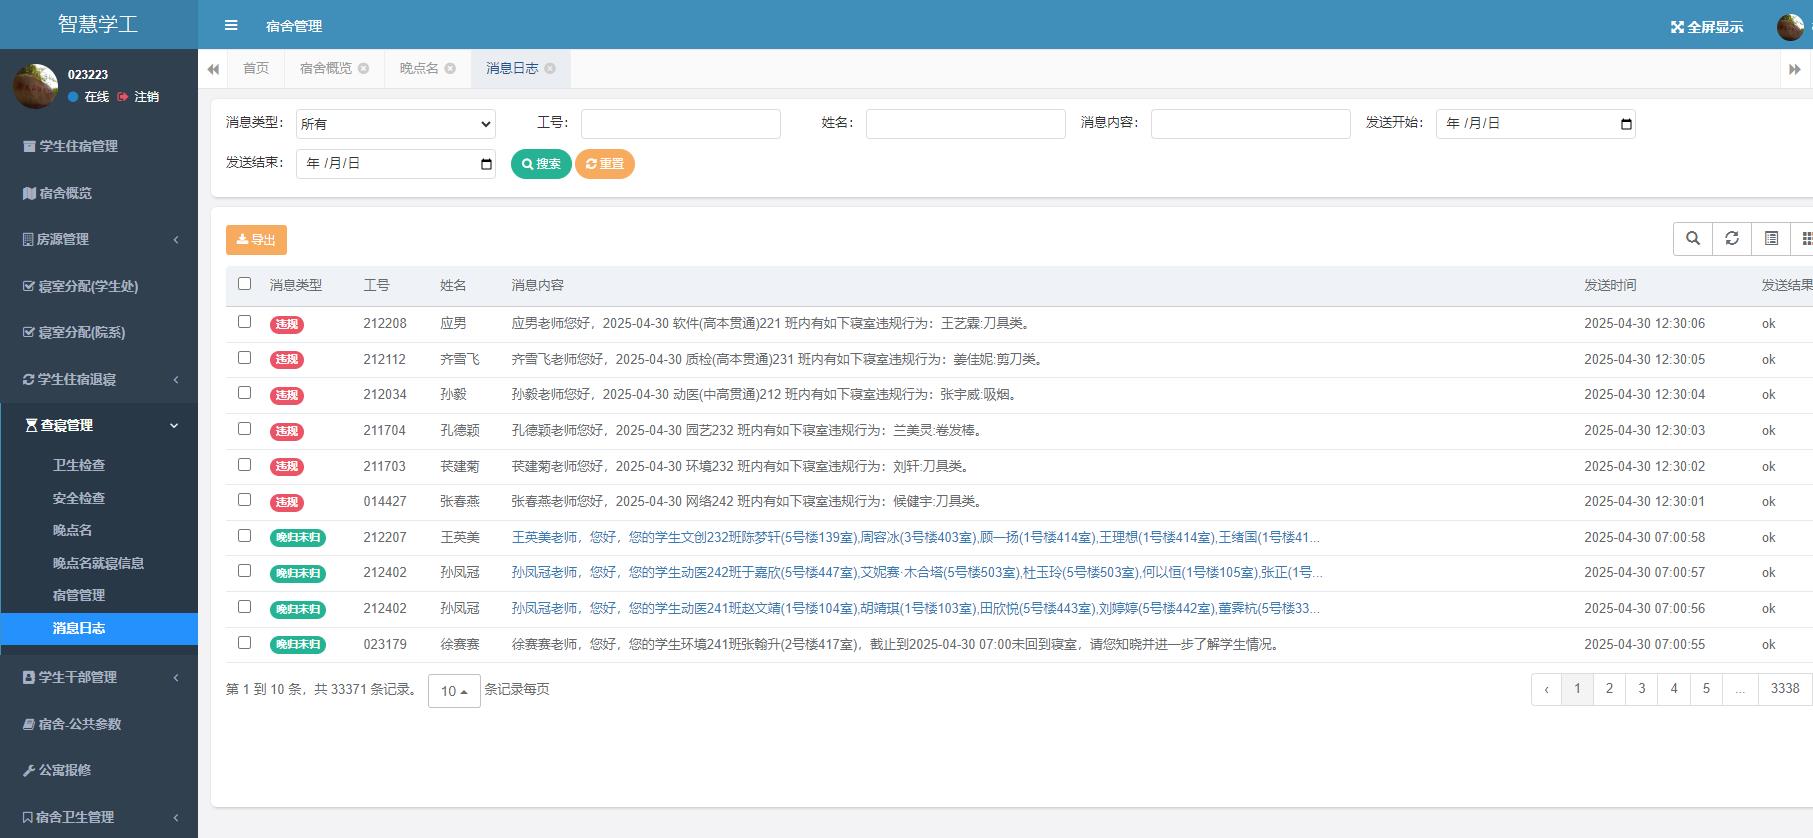Open calendar picker for 发送结束
This screenshot has width=1813, height=838.
point(486,164)
